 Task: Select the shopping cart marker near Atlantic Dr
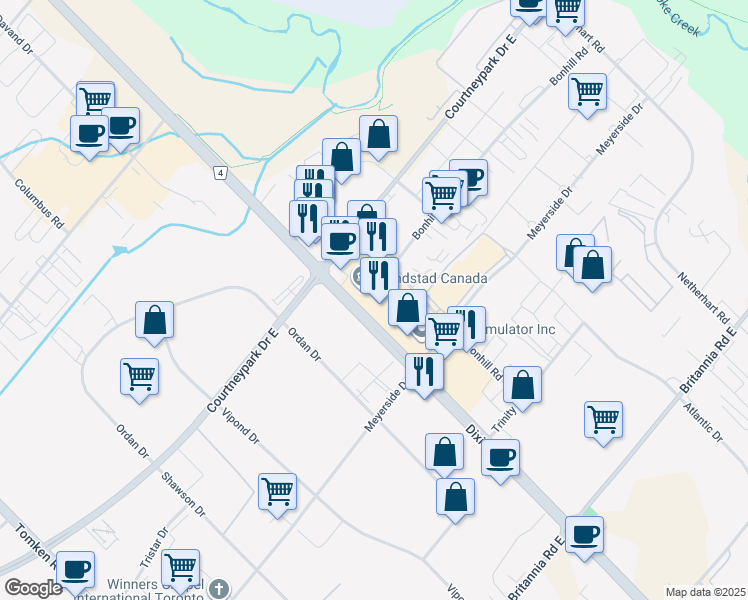click(x=604, y=420)
